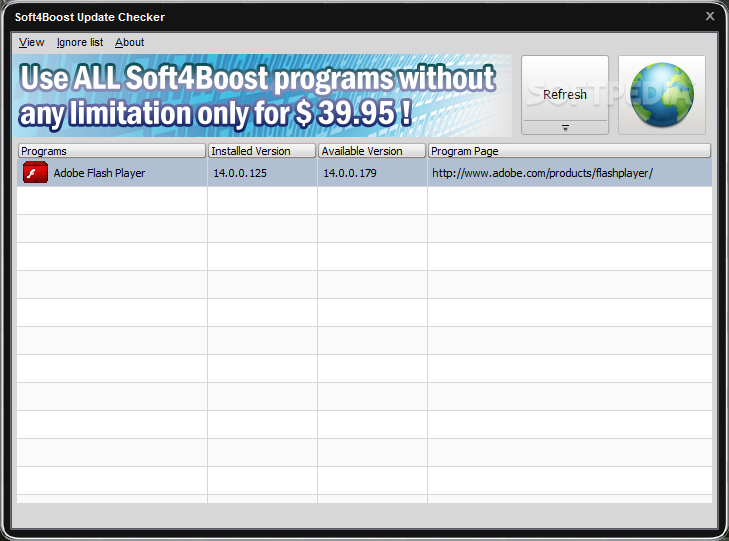Click the globe website icon button
This screenshot has width=729, height=541.
point(662,95)
